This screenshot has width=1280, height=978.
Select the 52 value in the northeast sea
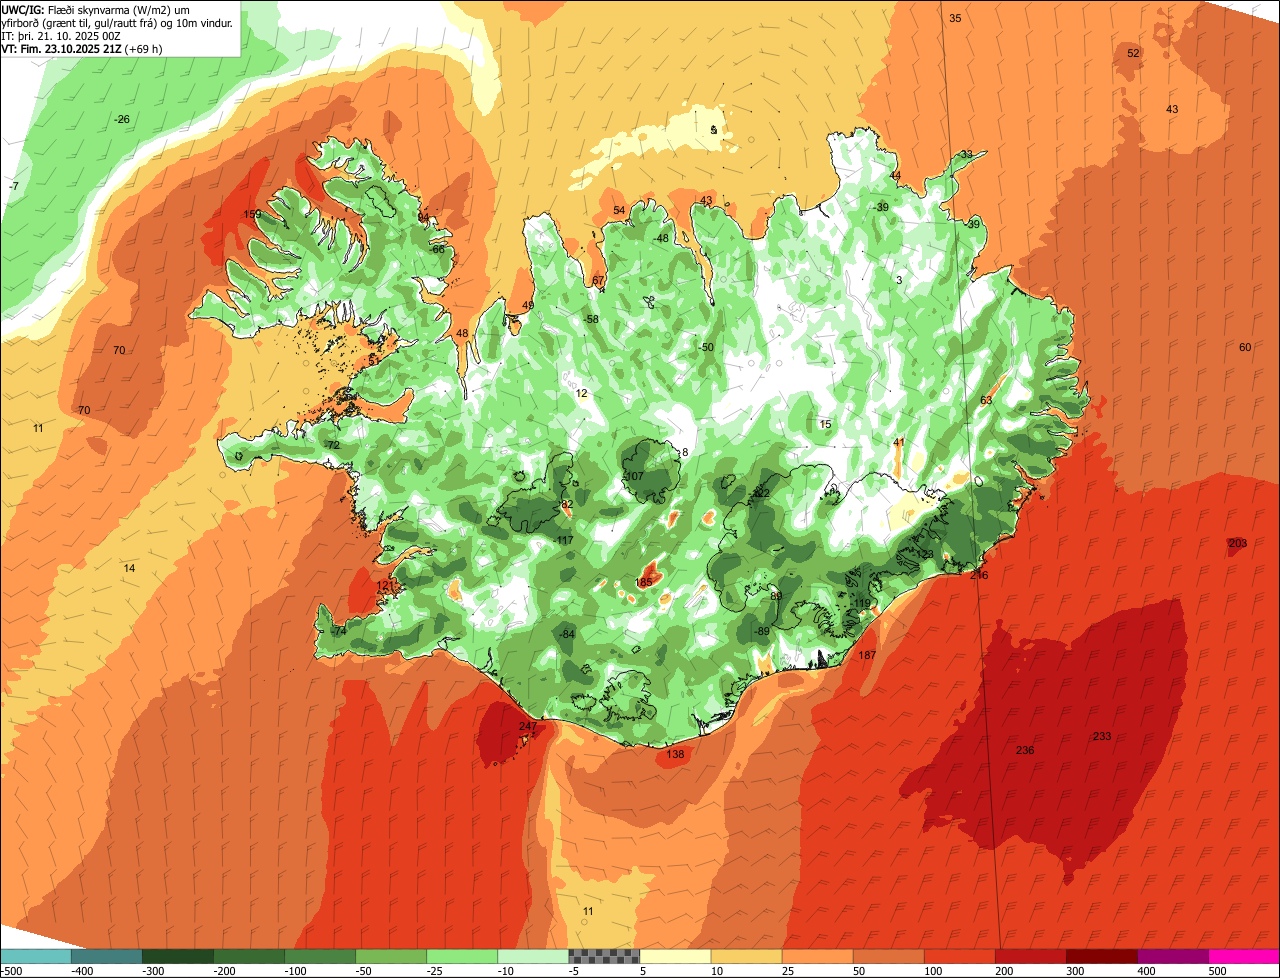1133,53
